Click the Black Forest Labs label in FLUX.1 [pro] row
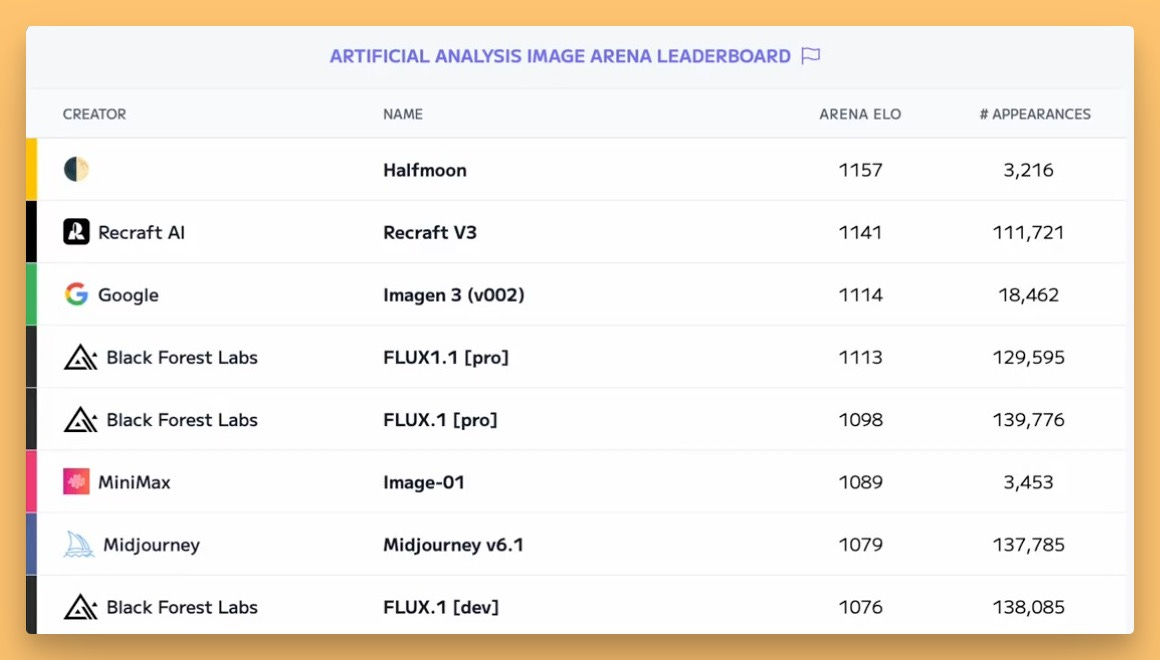Screen dimensions: 1160x660 (x=182, y=420)
